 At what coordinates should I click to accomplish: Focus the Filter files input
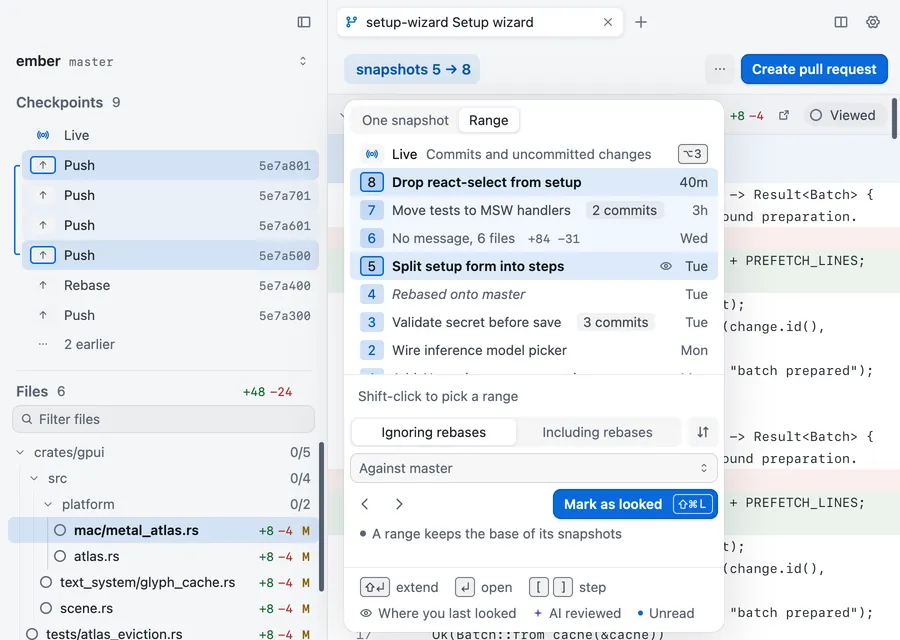click(164, 419)
